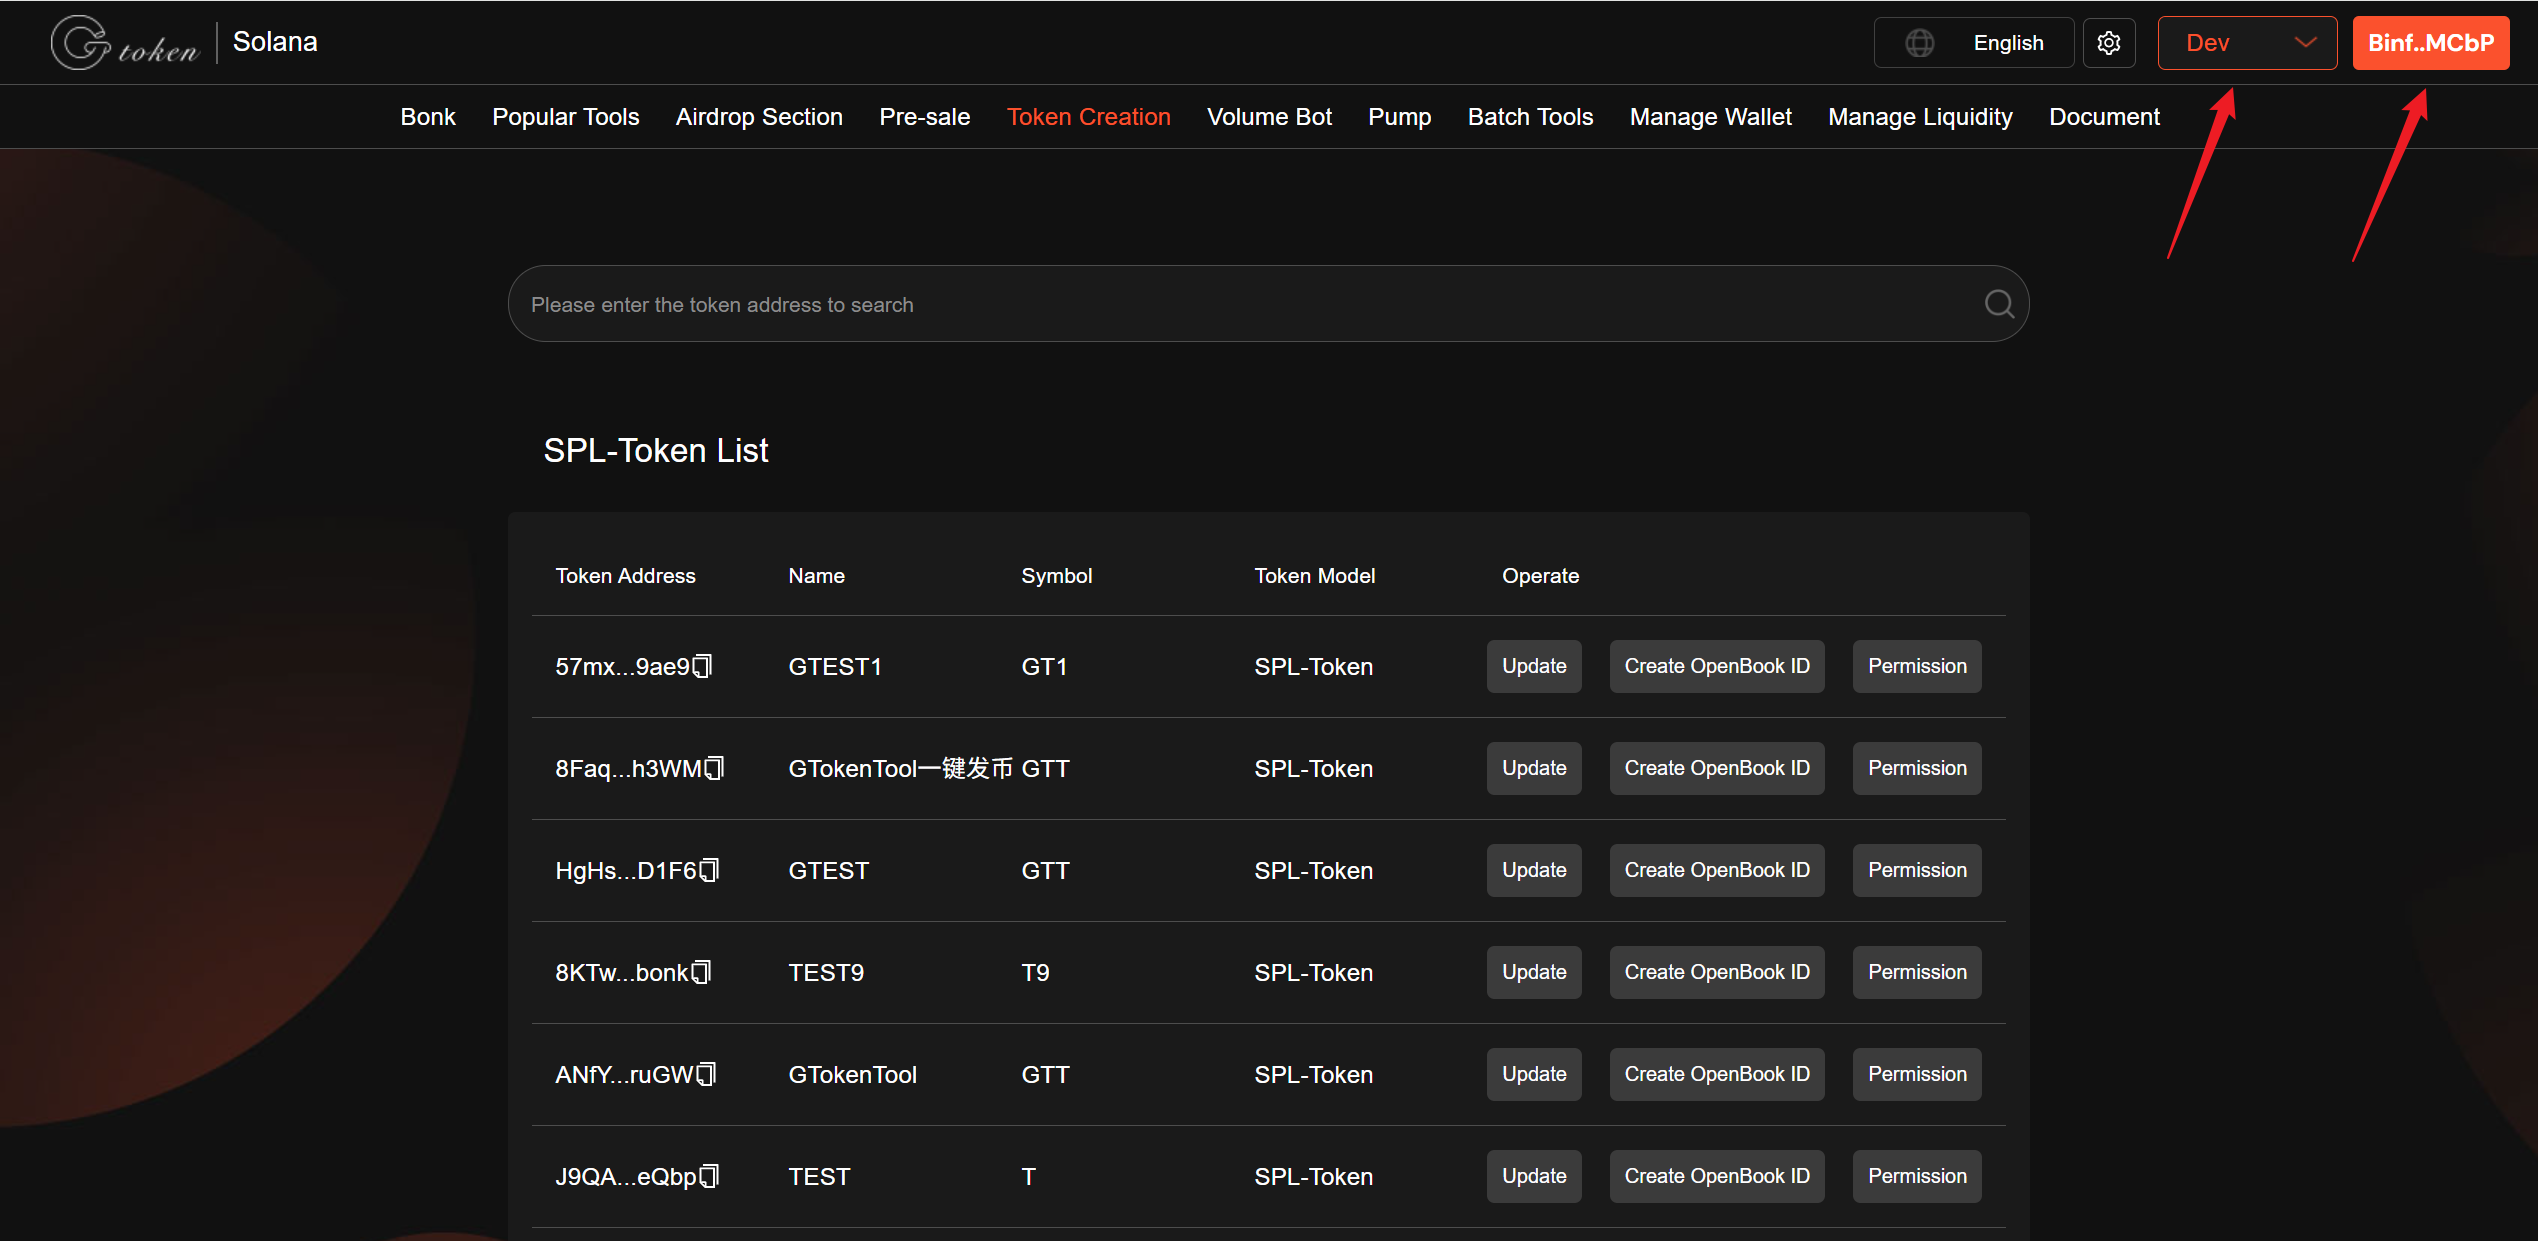The height and width of the screenshot is (1241, 2538).
Task: Open the settings gear icon
Action: tap(2108, 43)
